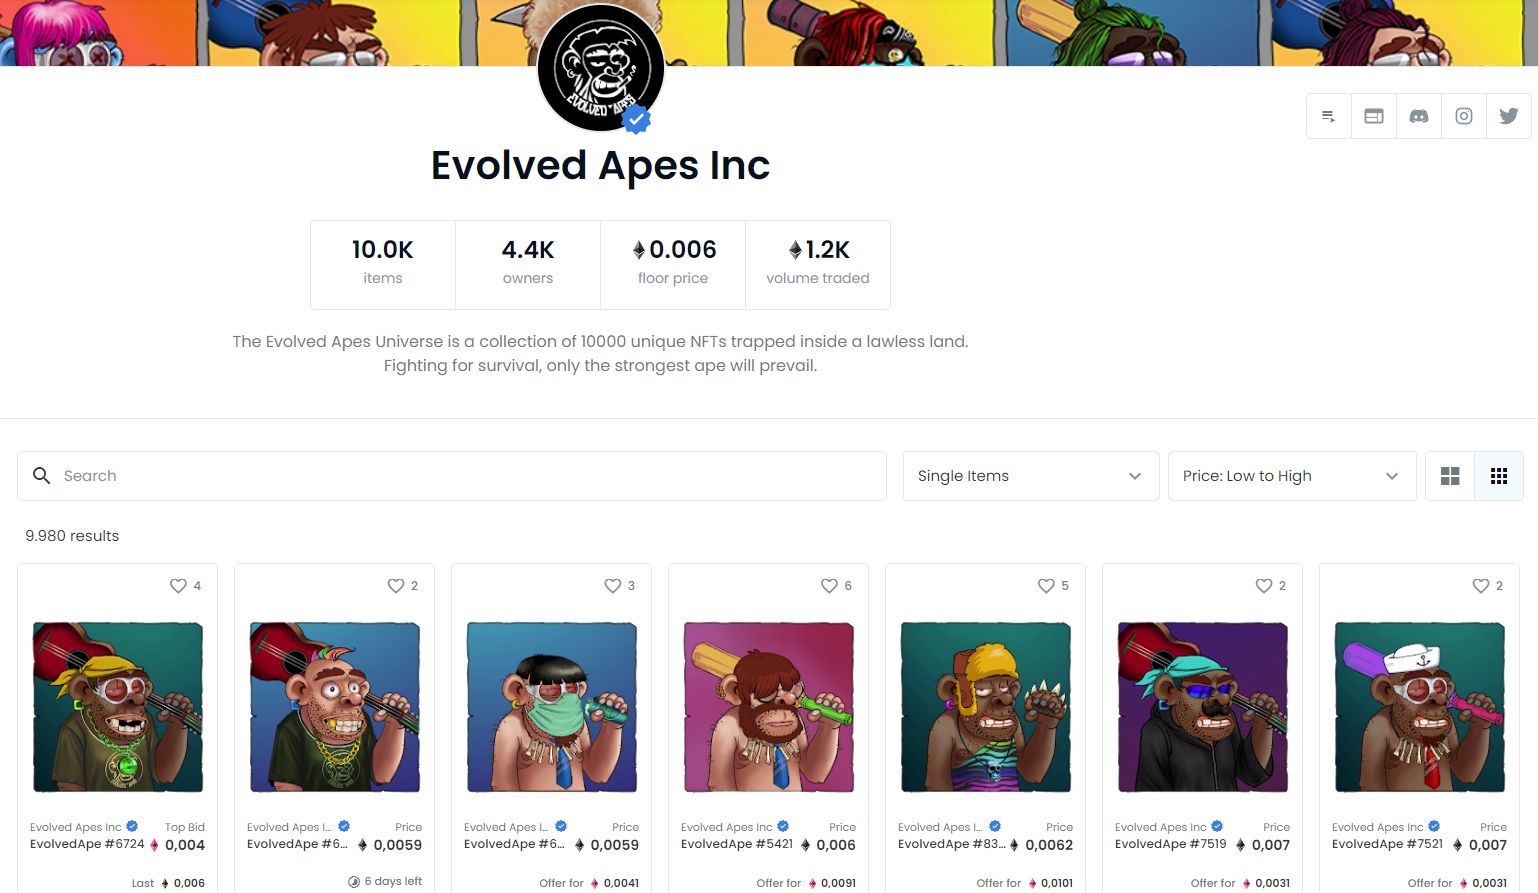Favorite EvolvedApe #6724 with heart icon
The image size is (1538, 893).
pyautogui.click(x=178, y=586)
